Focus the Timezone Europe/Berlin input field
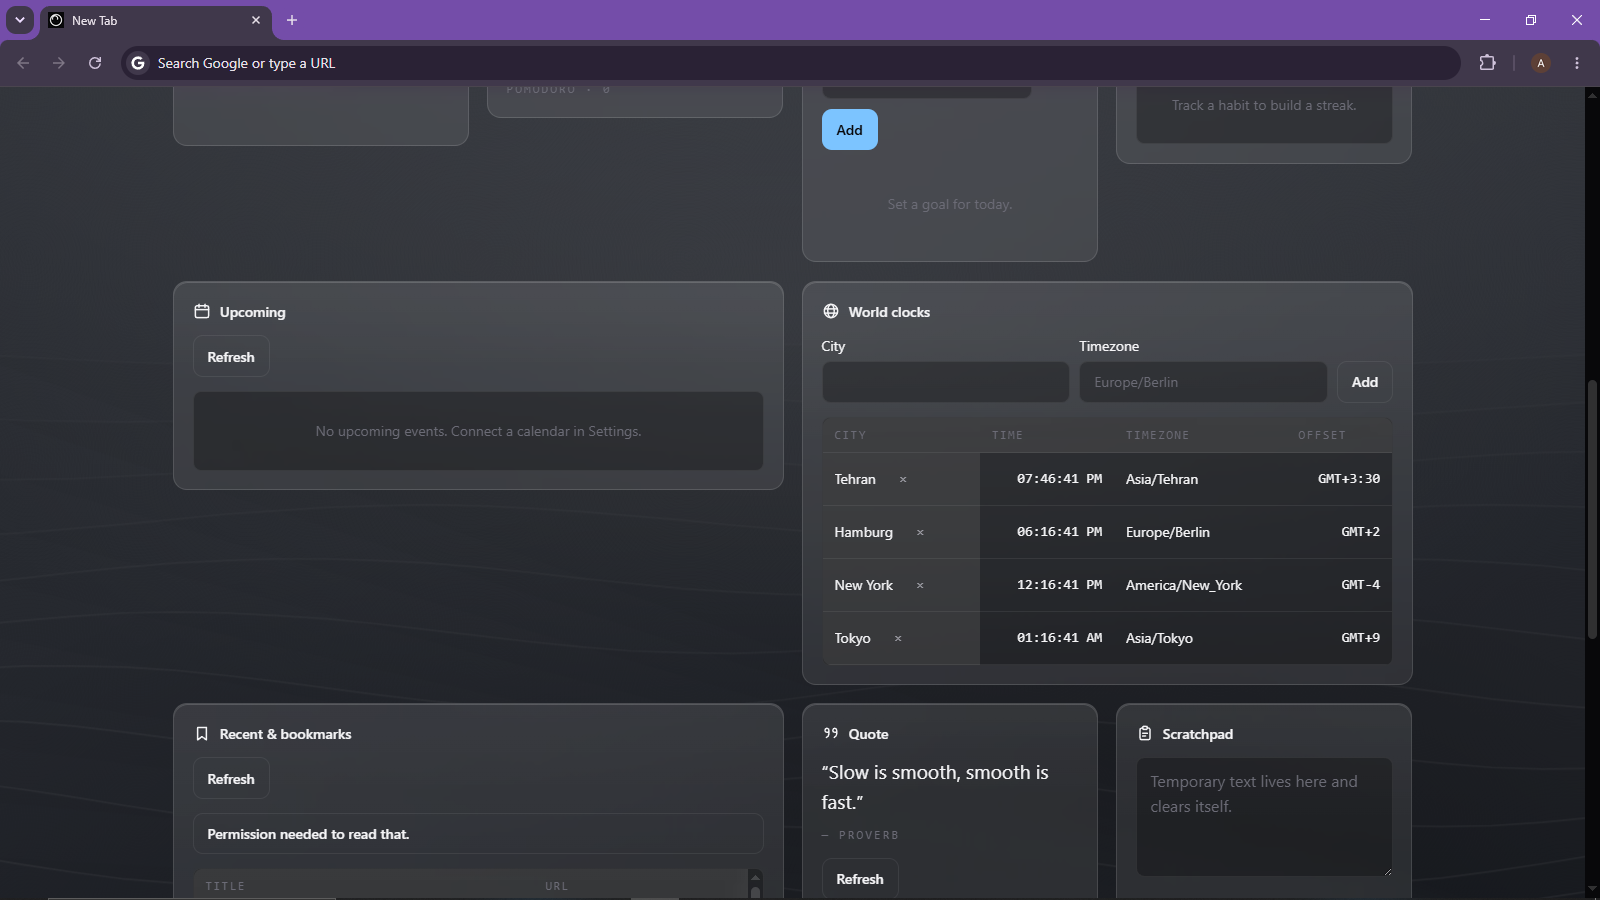Screen dimensions: 1600x900 pyautogui.click(x=1203, y=382)
